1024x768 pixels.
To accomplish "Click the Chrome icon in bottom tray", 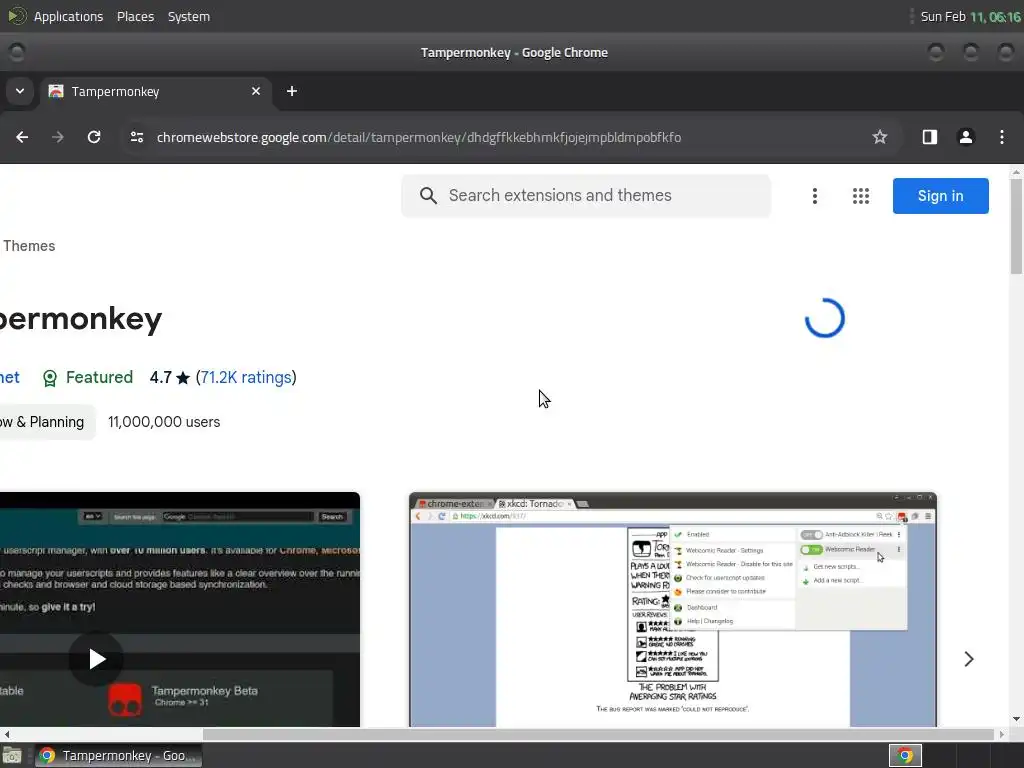I will (905, 756).
